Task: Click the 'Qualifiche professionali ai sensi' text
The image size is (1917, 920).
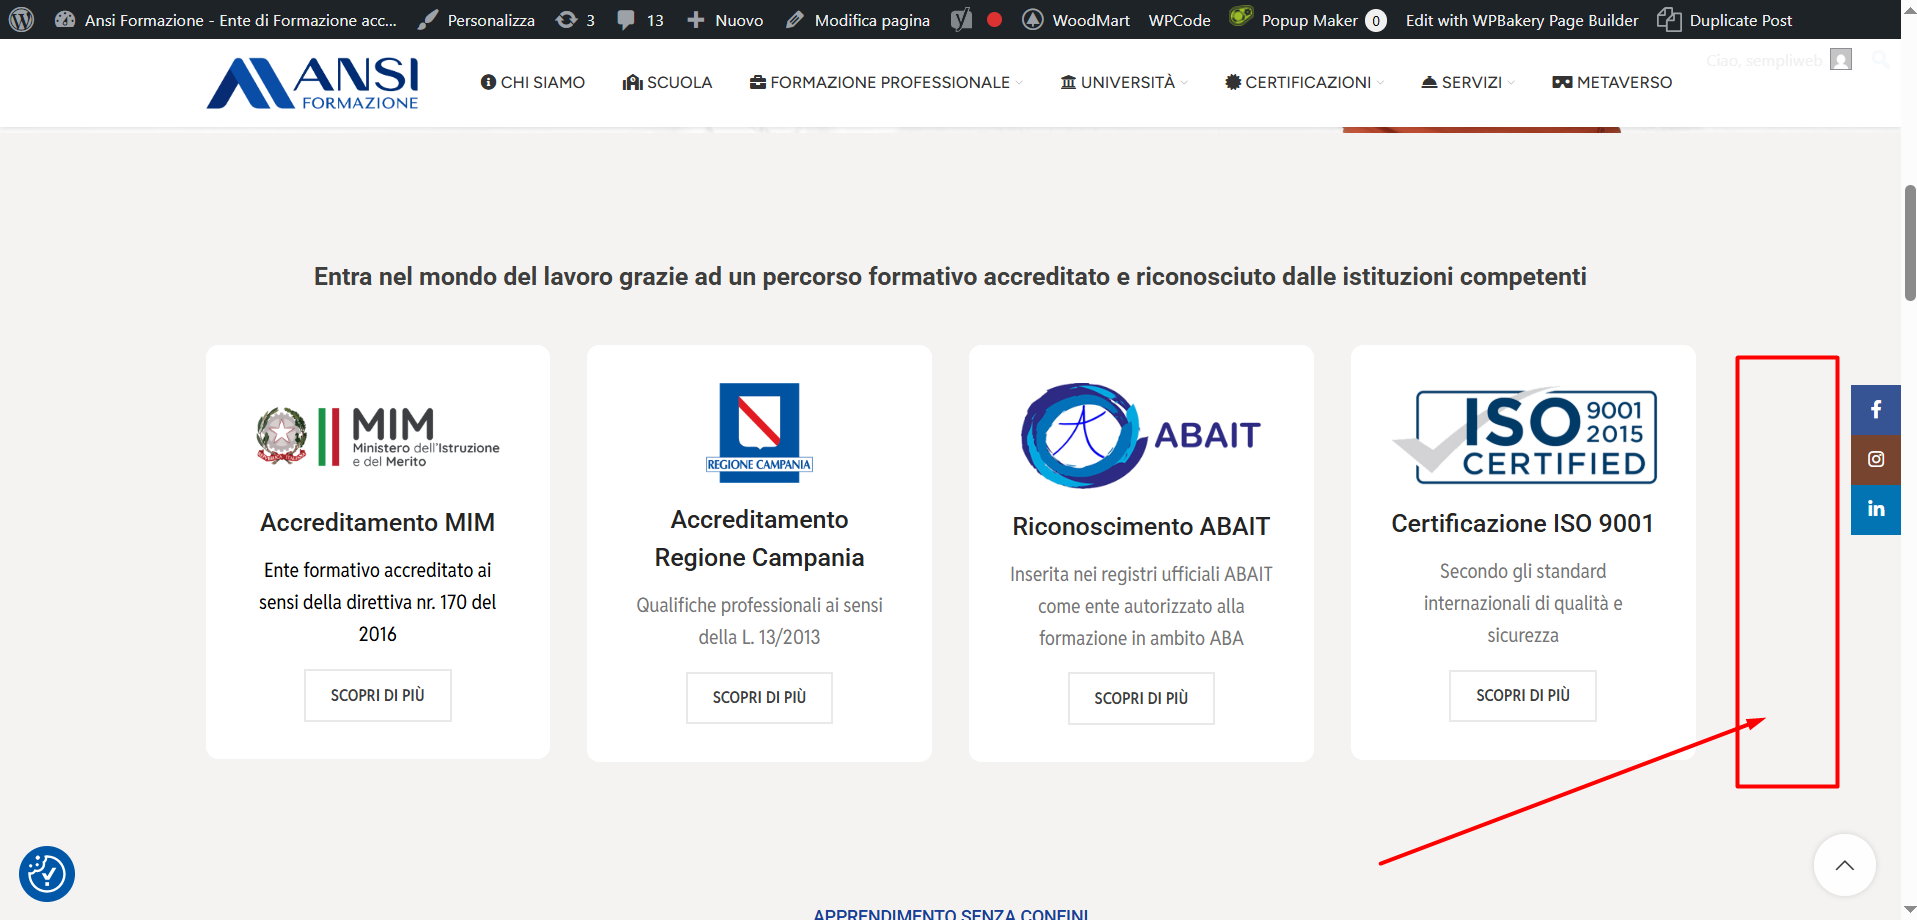Action: click(x=759, y=621)
